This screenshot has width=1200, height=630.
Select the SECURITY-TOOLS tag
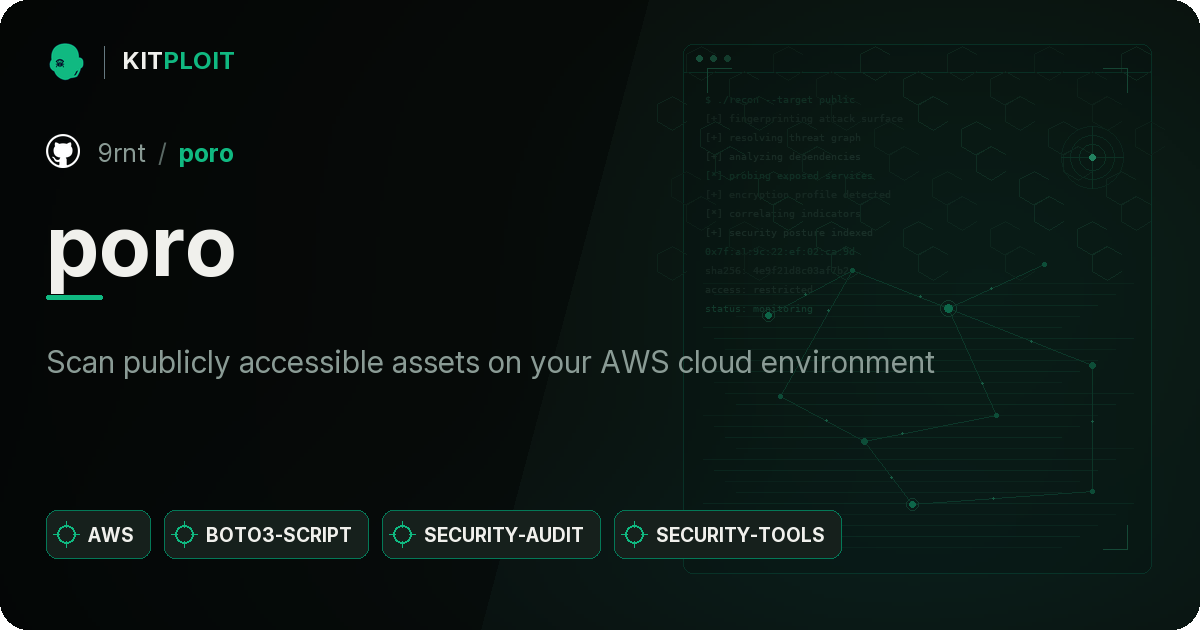[x=728, y=535]
